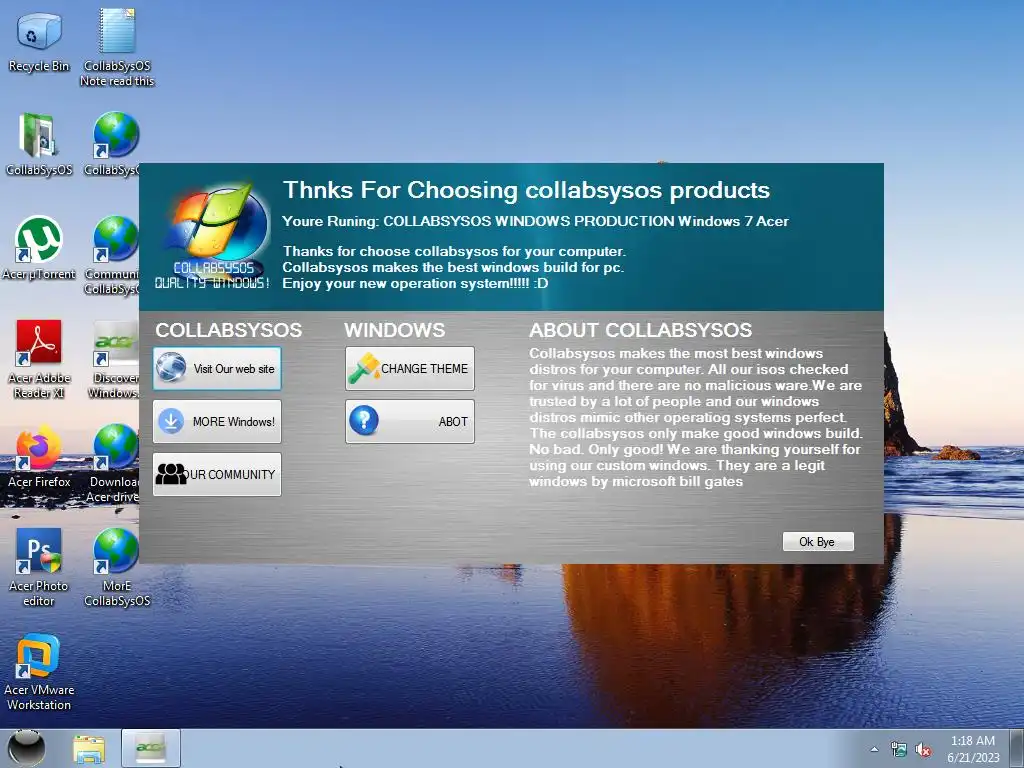1024x768 pixels.
Task: Open the Recycle Bin desktop icon
Action: coord(39,42)
